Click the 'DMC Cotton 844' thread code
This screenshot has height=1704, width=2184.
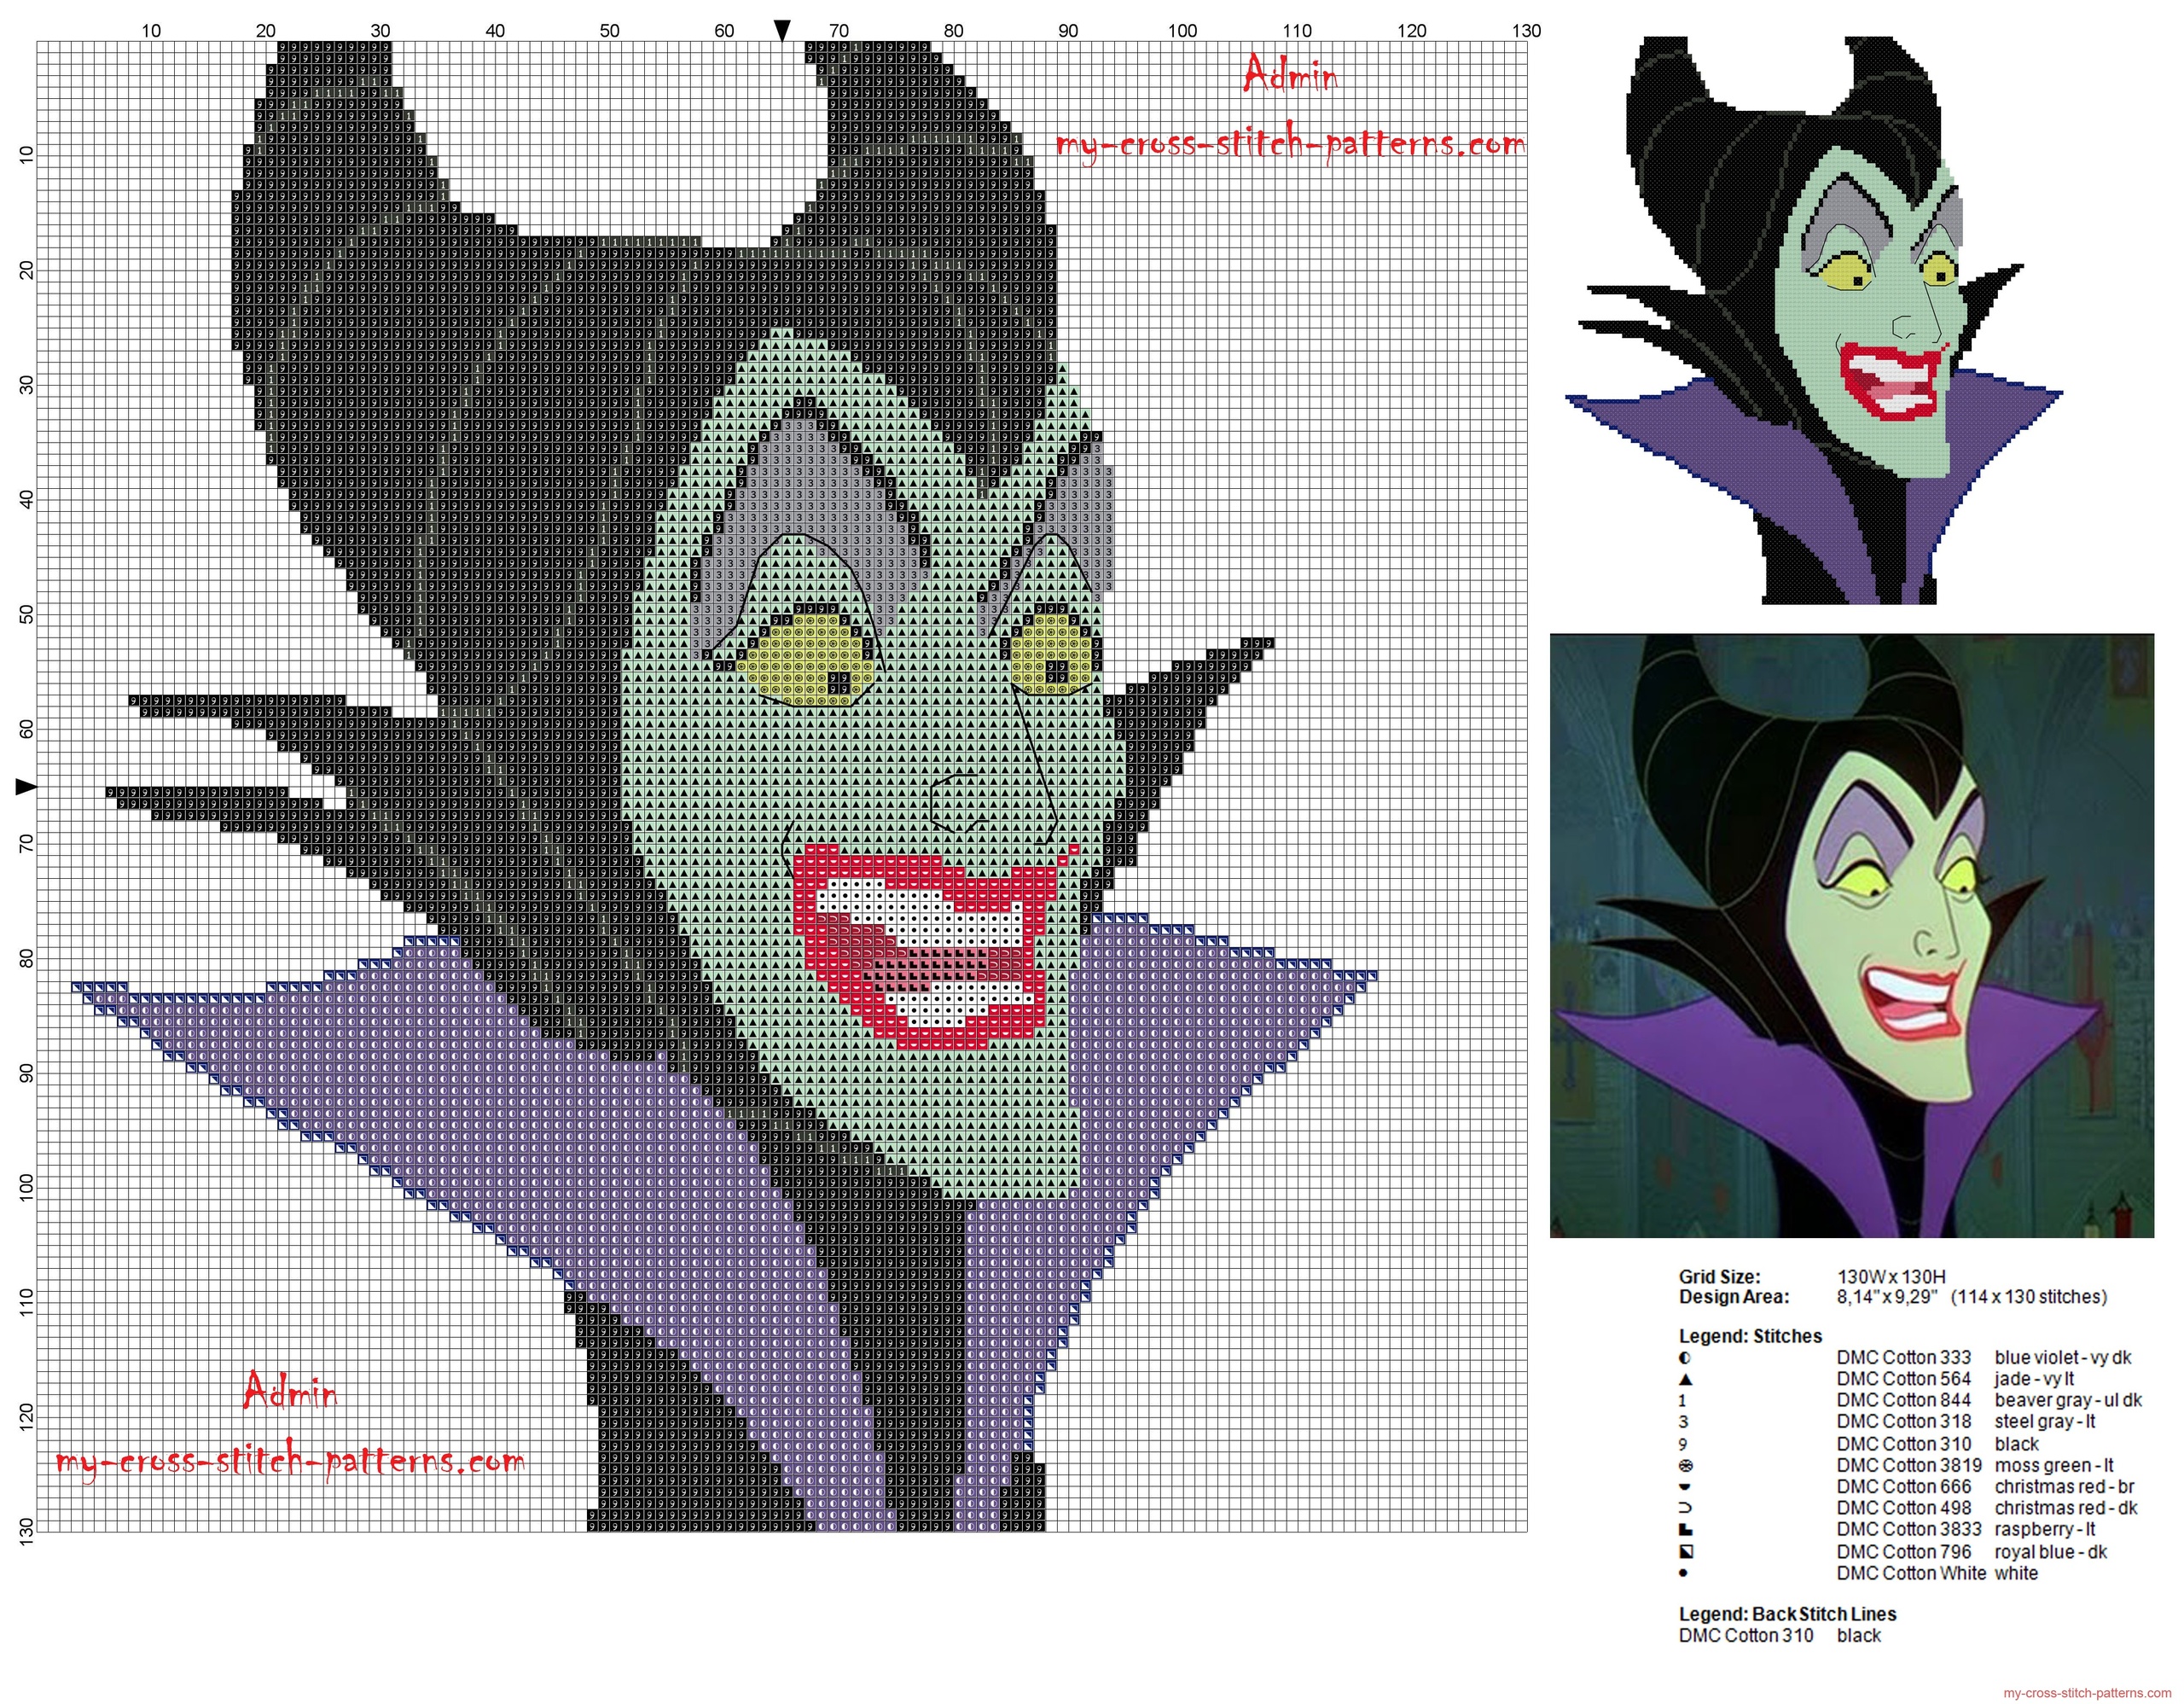click(x=1904, y=1401)
